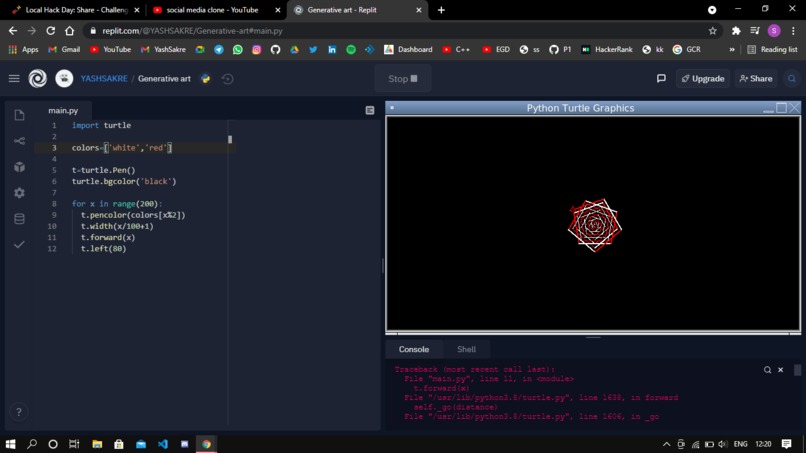Open the GitHub bookmark icon
806x453 pixels.
276,49
